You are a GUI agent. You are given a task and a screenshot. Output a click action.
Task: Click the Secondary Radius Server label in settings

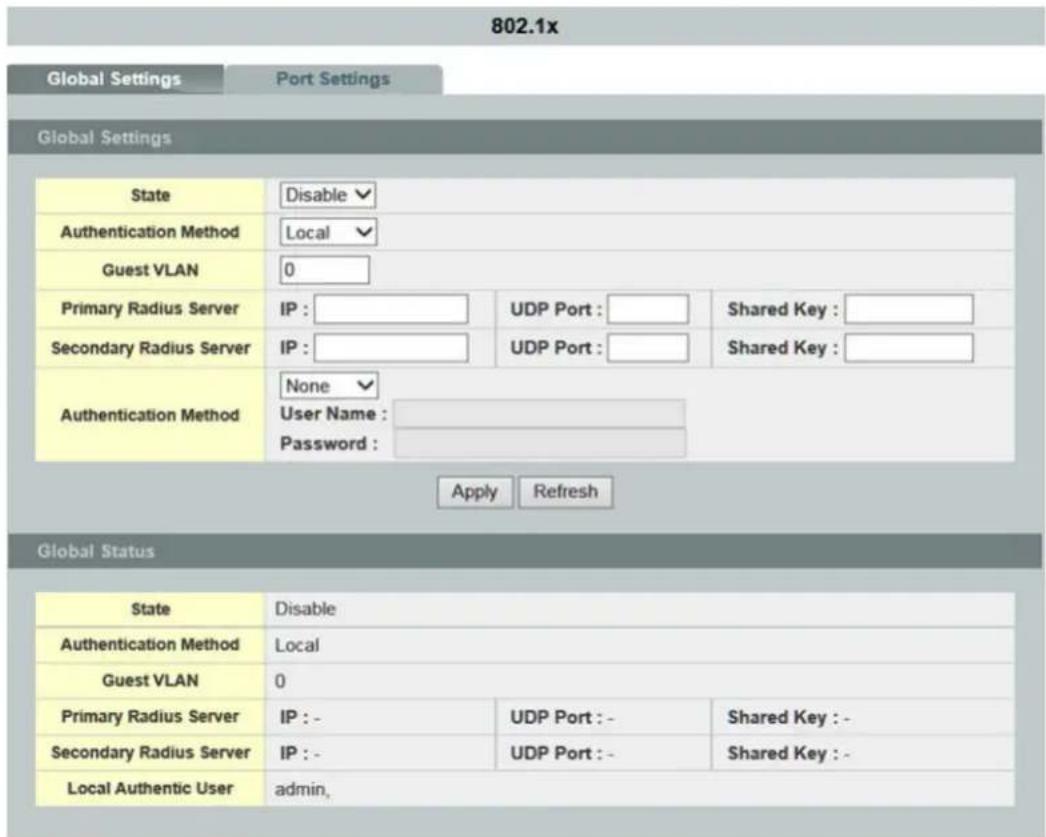pyautogui.click(x=150, y=348)
